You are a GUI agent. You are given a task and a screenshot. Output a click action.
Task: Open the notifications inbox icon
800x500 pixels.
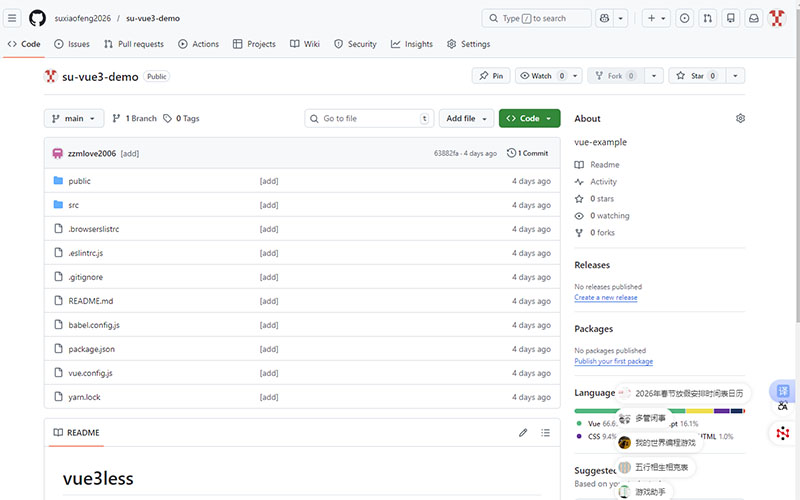click(754, 18)
